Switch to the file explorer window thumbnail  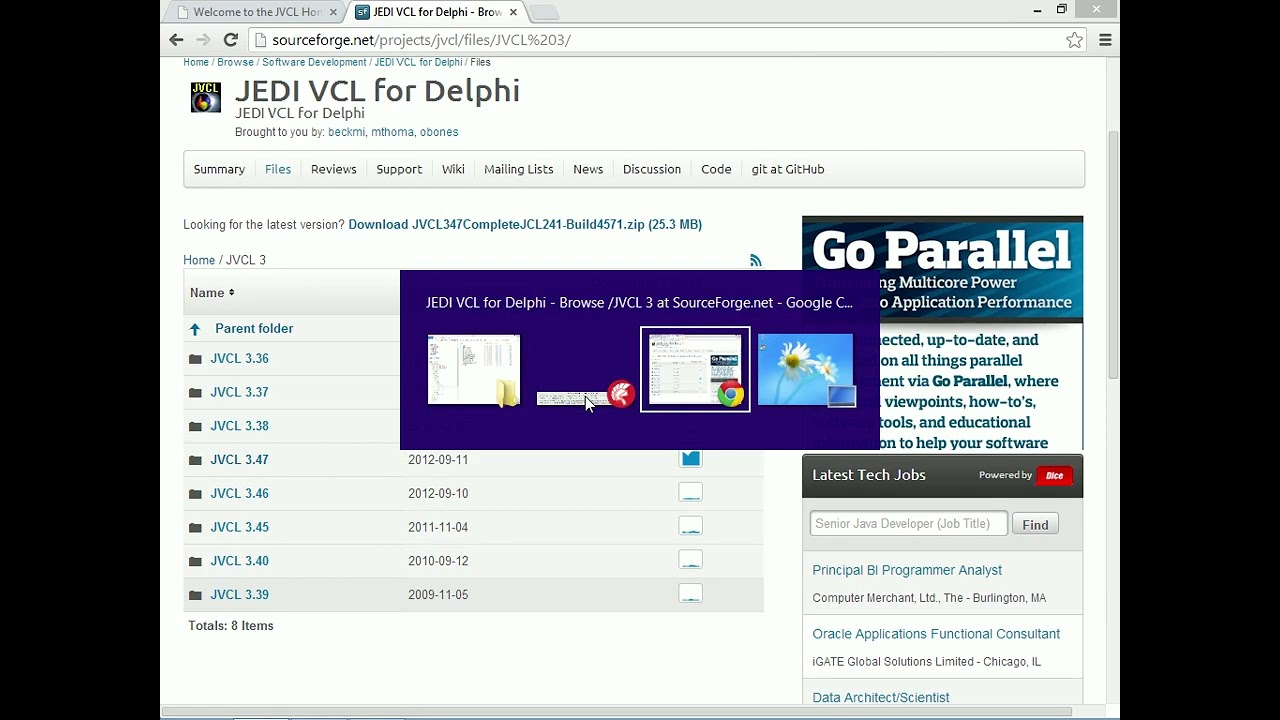tap(474, 371)
